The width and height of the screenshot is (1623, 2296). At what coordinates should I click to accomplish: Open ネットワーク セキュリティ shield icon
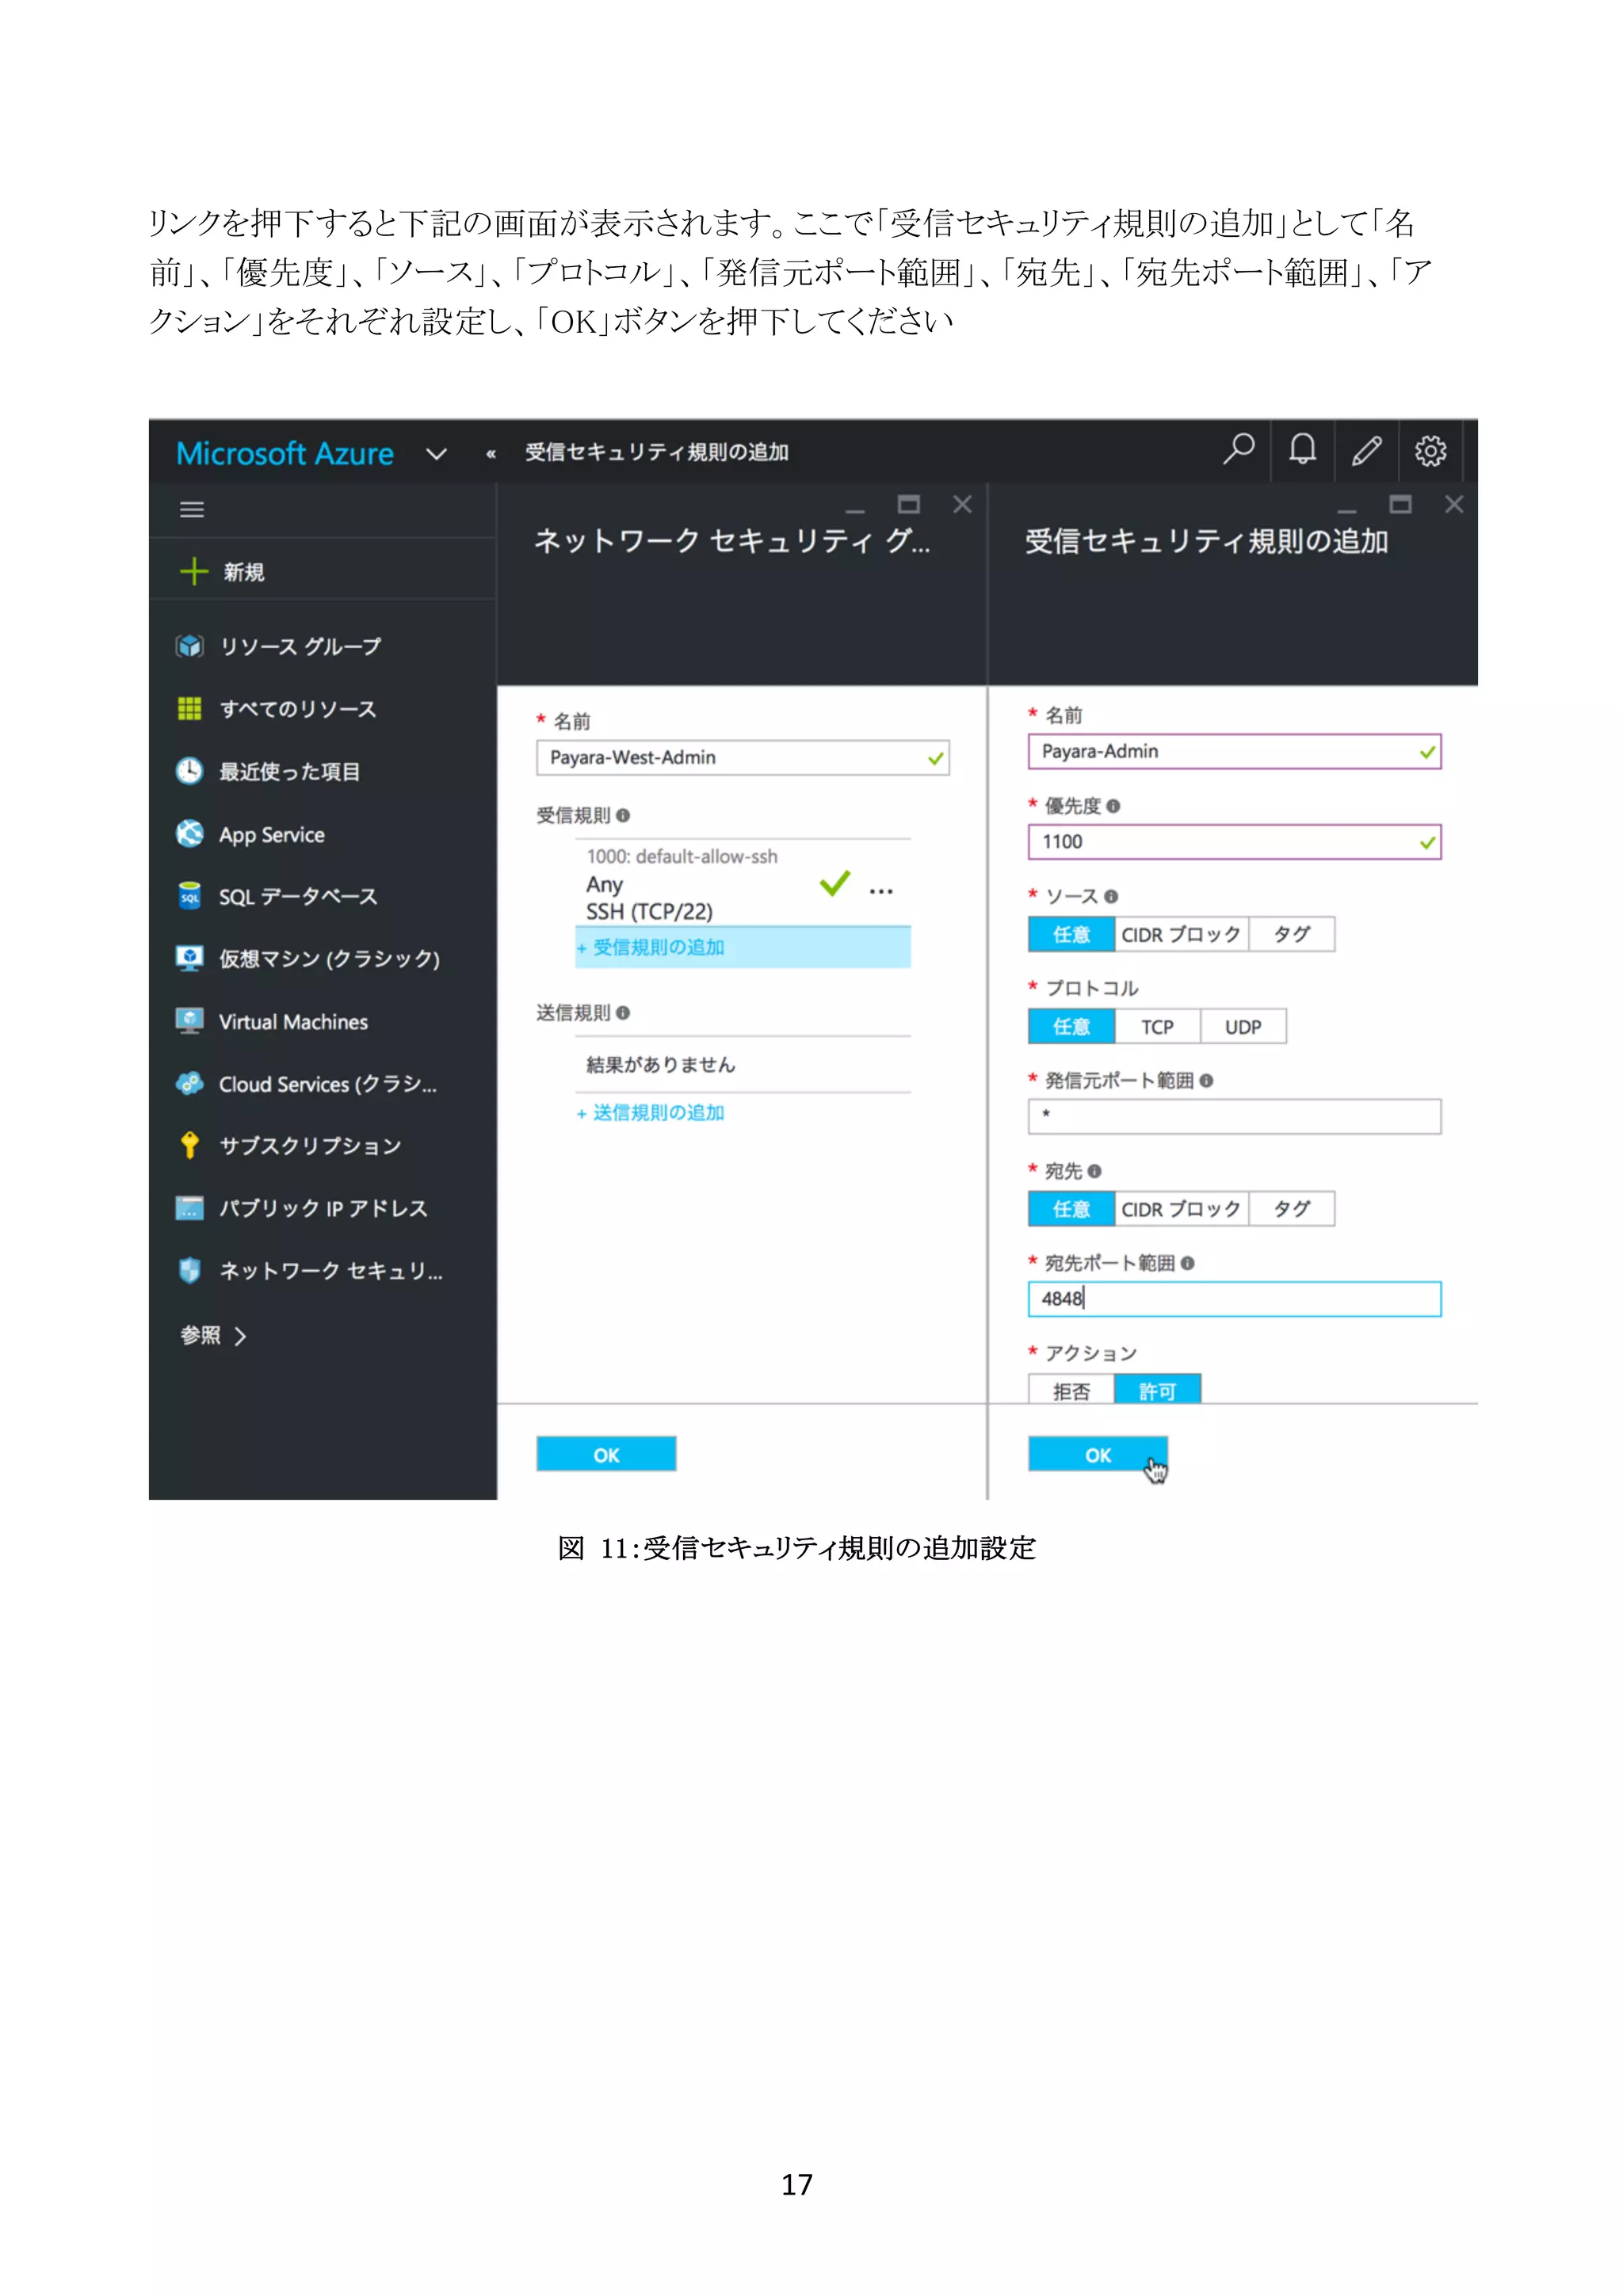[x=189, y=1270]
